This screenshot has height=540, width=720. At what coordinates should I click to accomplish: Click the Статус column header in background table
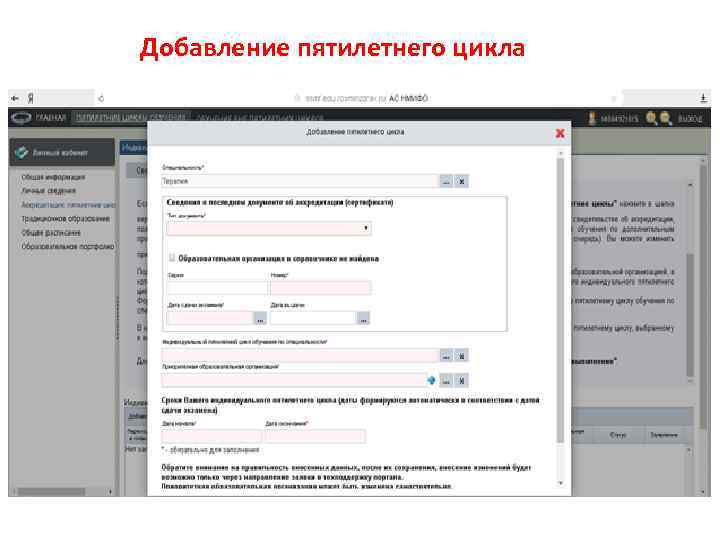618,435
